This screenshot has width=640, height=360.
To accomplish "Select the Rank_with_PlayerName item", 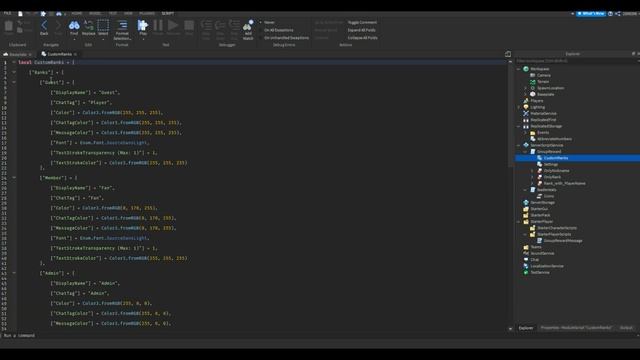I will point(564,183).
